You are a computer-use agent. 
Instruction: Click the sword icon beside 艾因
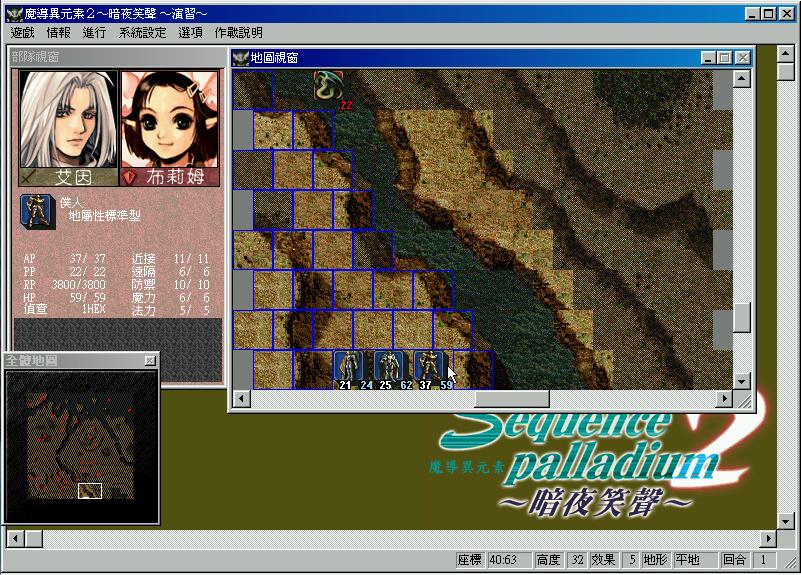click(29, 177)
